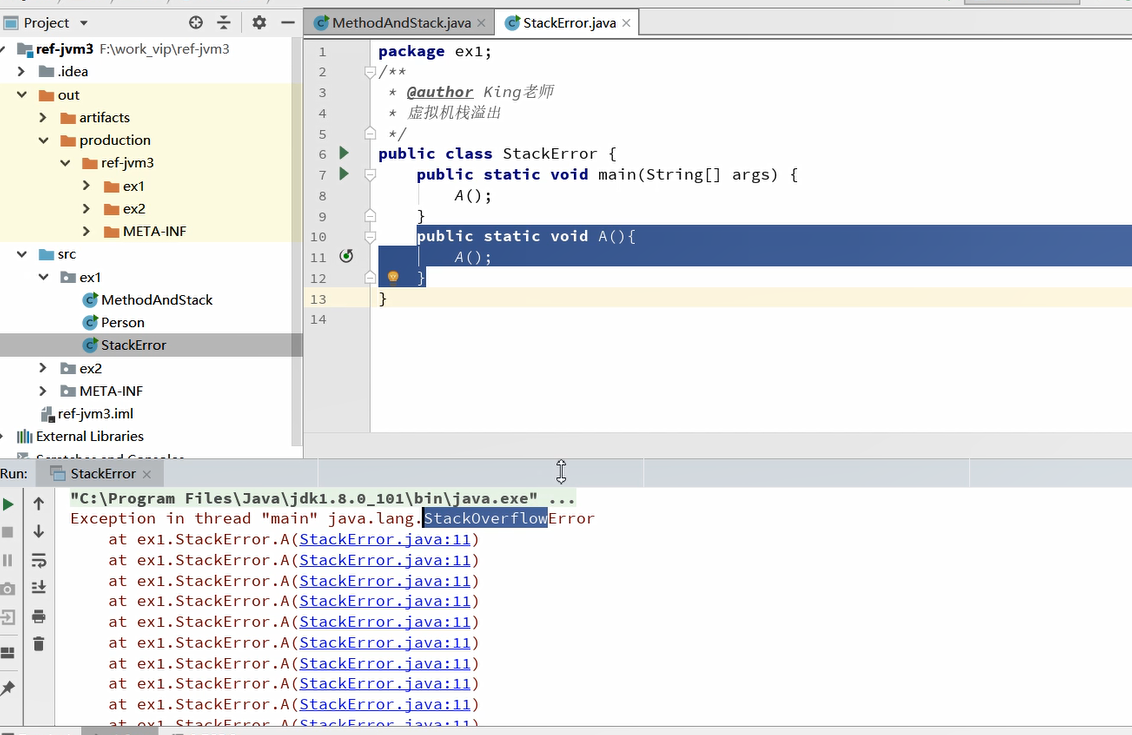Collapse the ref-jvm3 output folder
The image size is (1132, 735).
coord(65,163)
